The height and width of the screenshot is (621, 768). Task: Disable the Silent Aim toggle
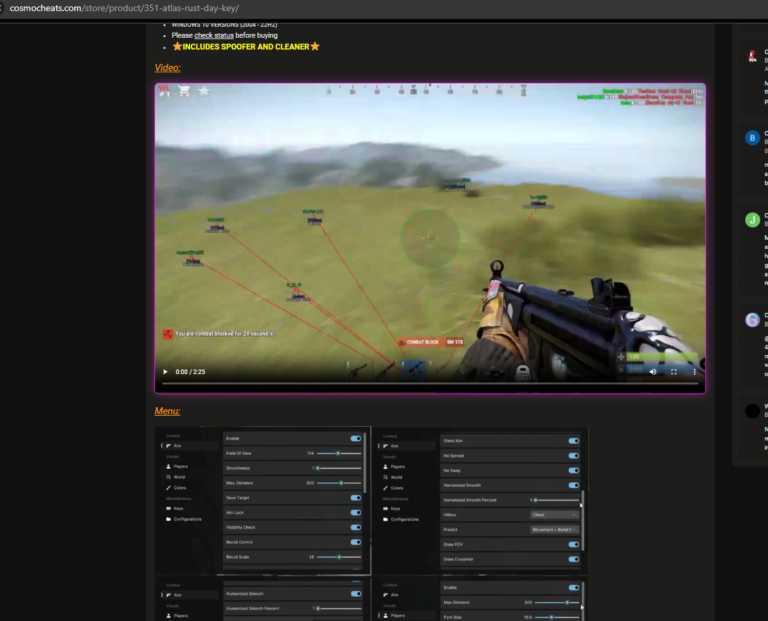pos(574,440)
